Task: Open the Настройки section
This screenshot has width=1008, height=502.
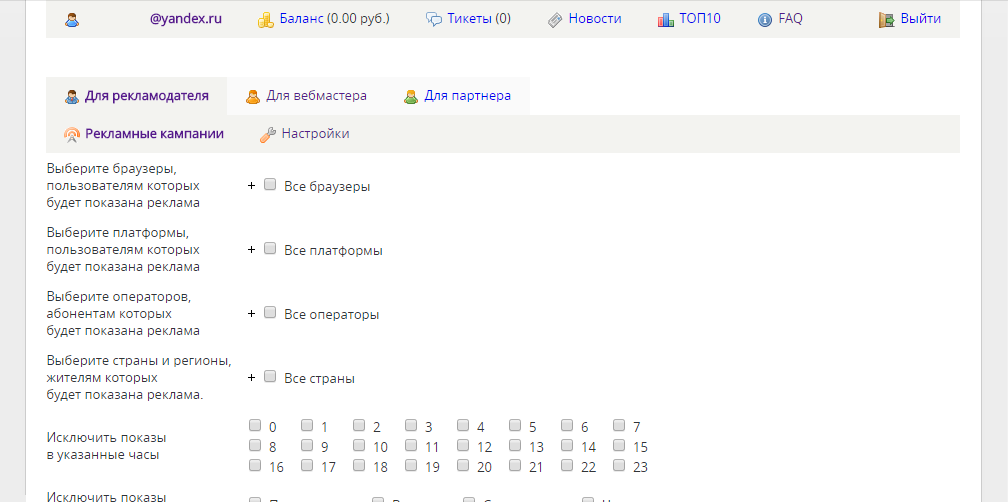Action: [316, 134]
